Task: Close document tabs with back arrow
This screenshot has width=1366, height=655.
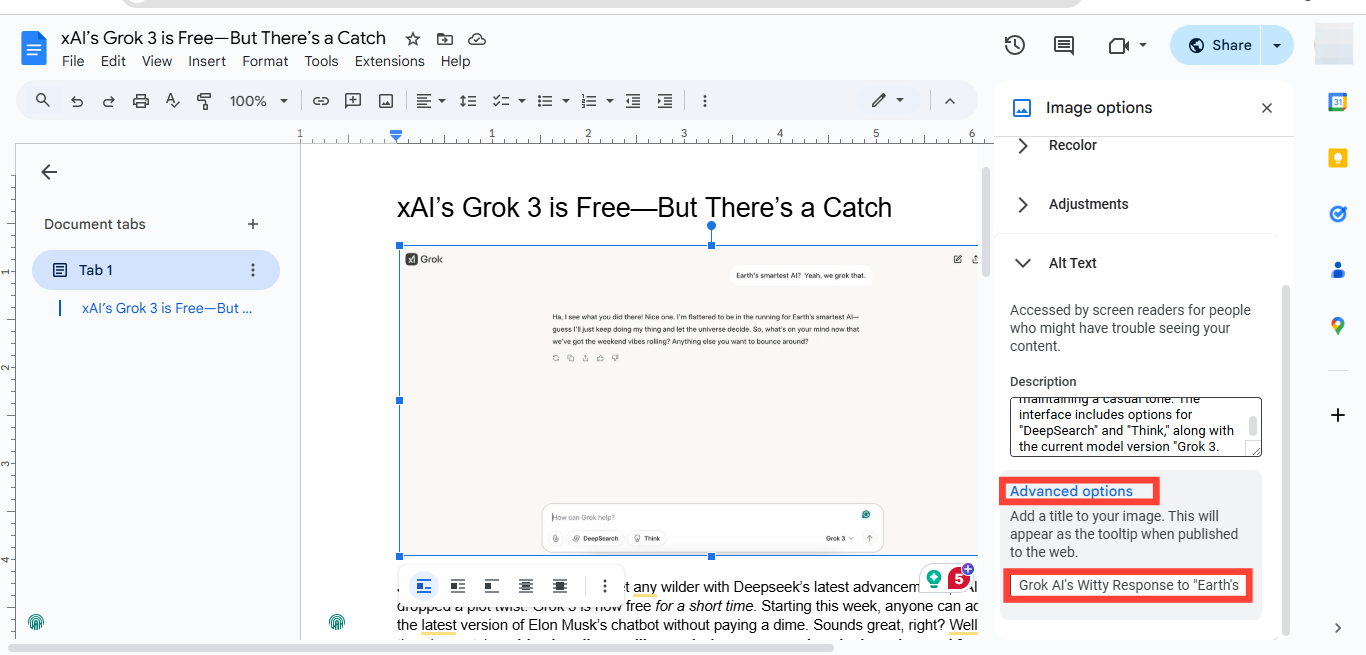Action: tap(49, 172)
